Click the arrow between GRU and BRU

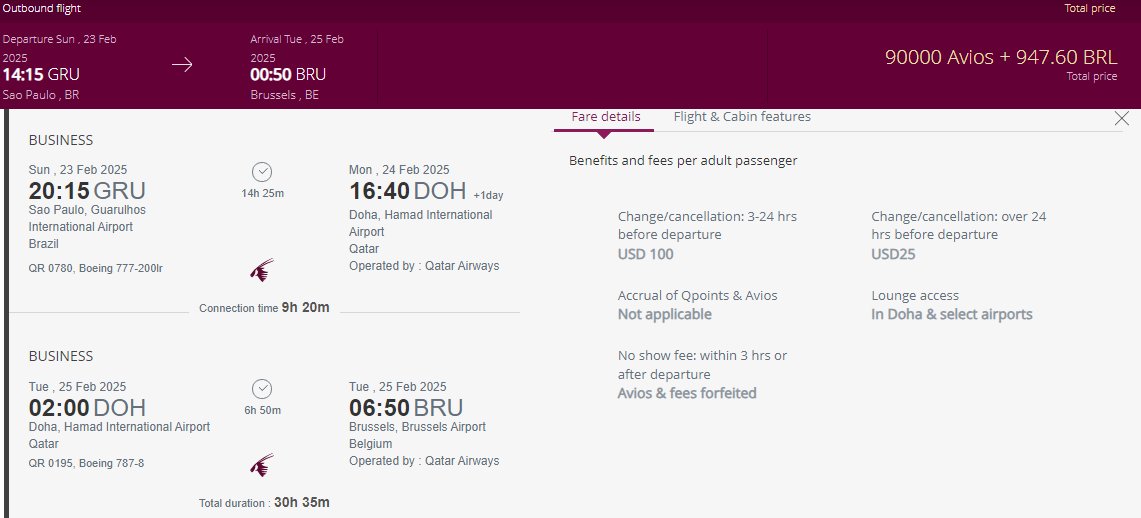coord(182,65)
